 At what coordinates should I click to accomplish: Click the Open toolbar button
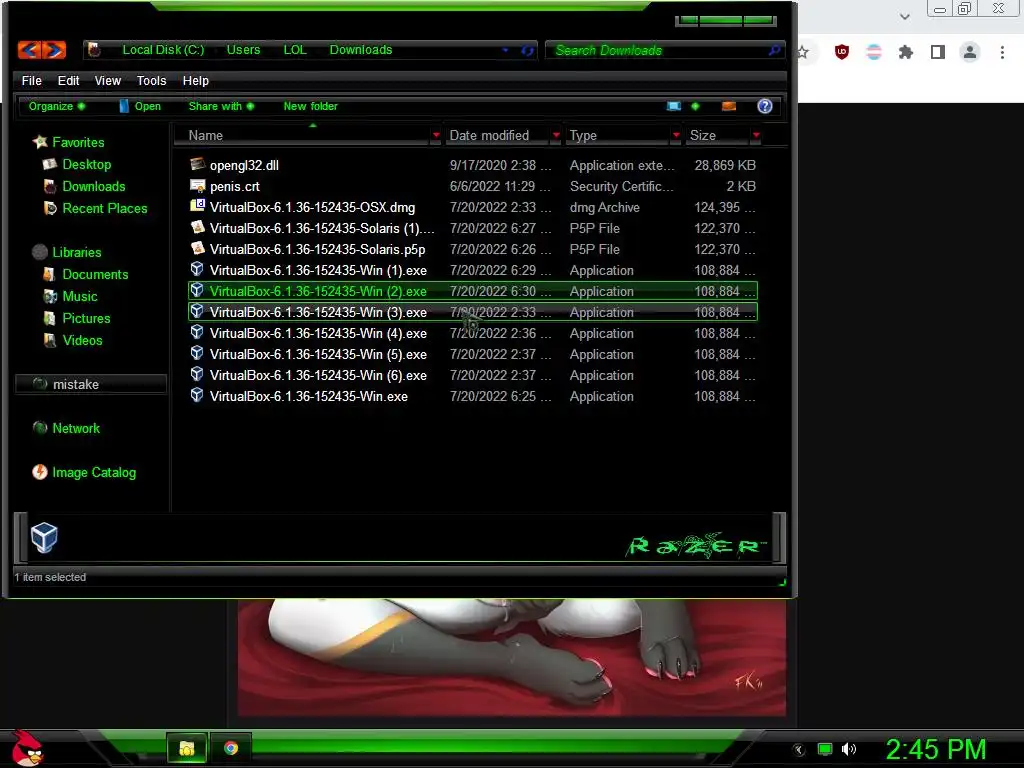[140, 106]
